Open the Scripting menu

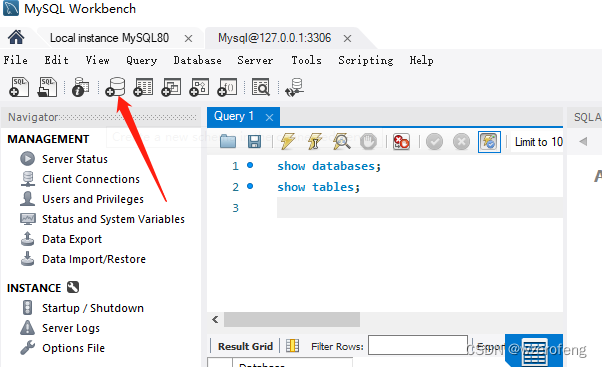point(366,60)
